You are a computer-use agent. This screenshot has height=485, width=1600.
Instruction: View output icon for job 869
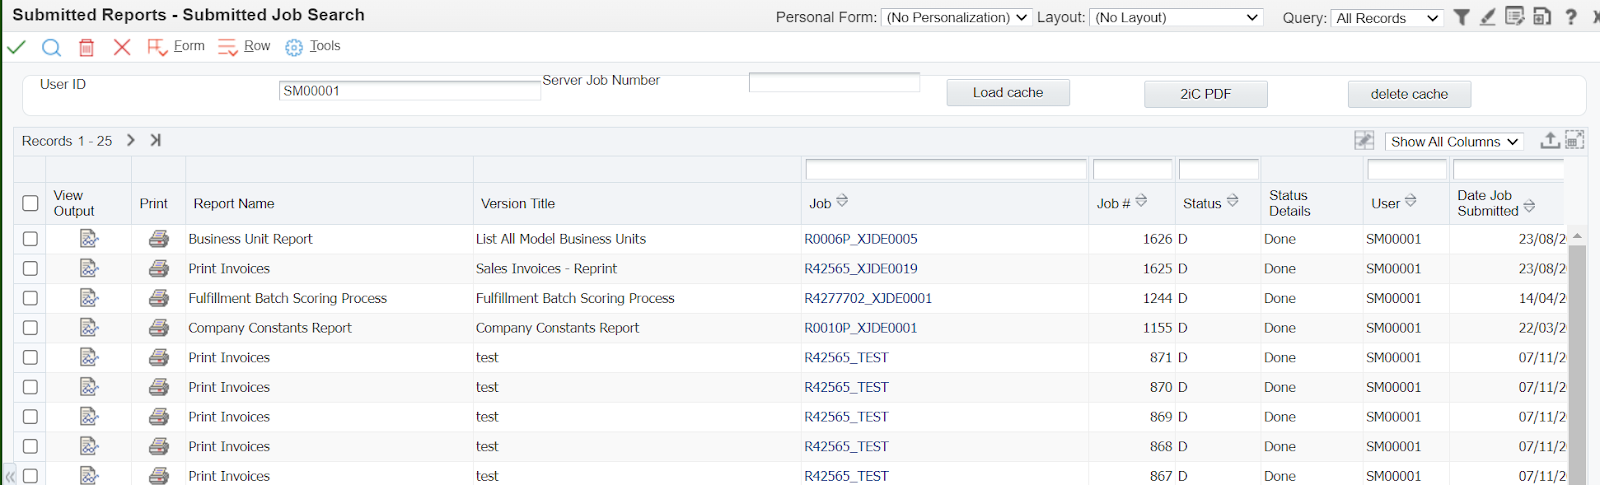coord(89,416)
